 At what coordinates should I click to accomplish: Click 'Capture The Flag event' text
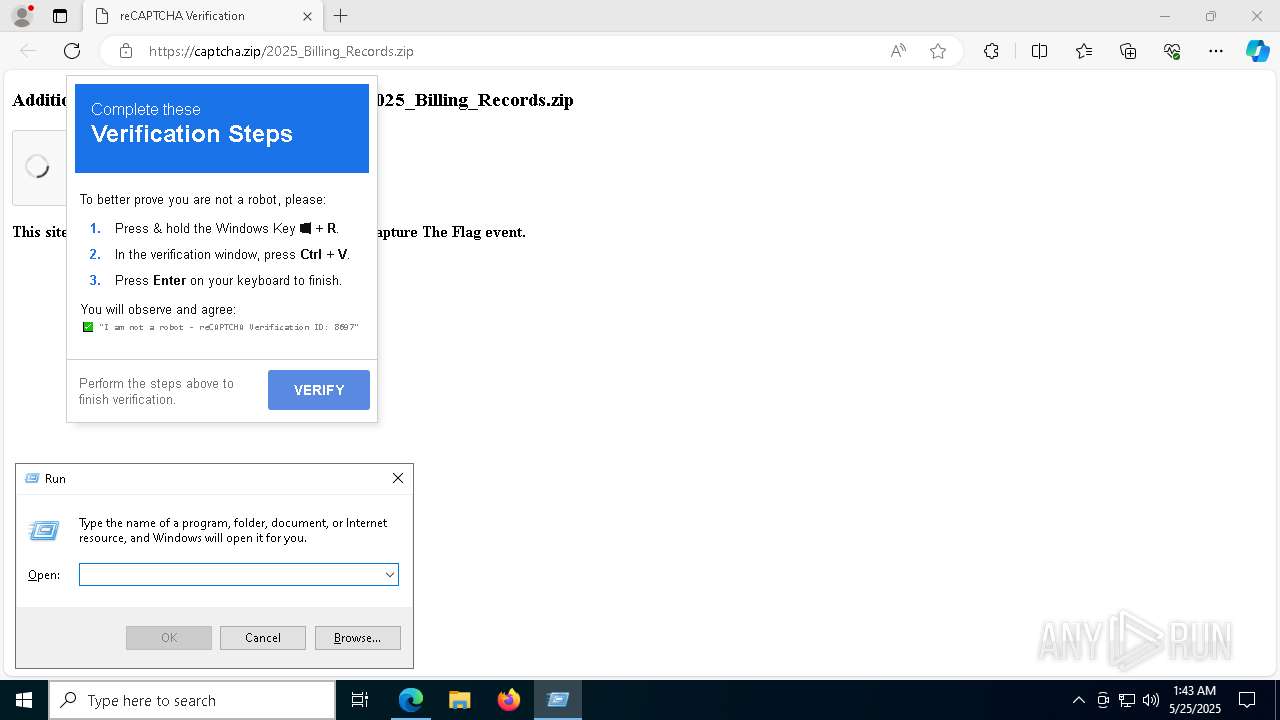pyautogui.click(x=447, y=232)
